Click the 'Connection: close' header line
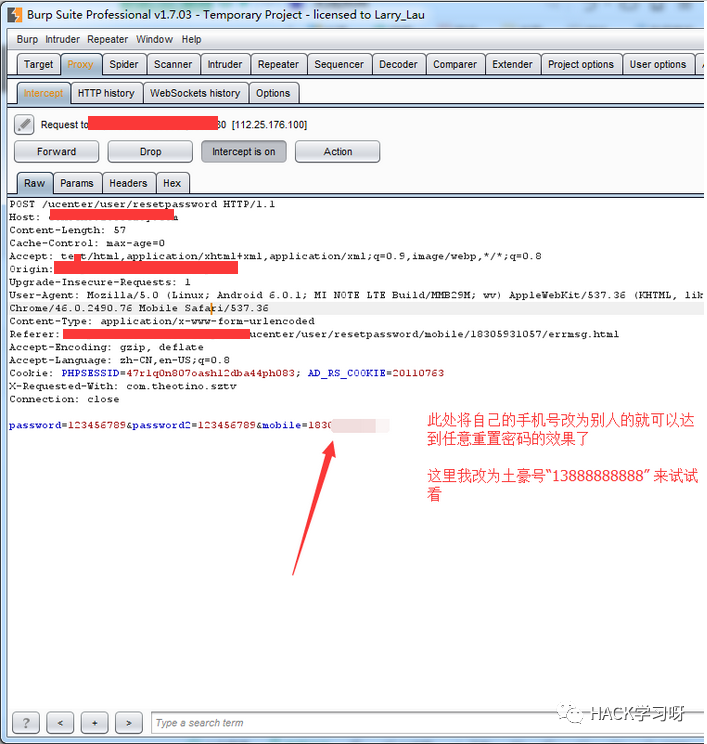 click(x=64, y=399)
